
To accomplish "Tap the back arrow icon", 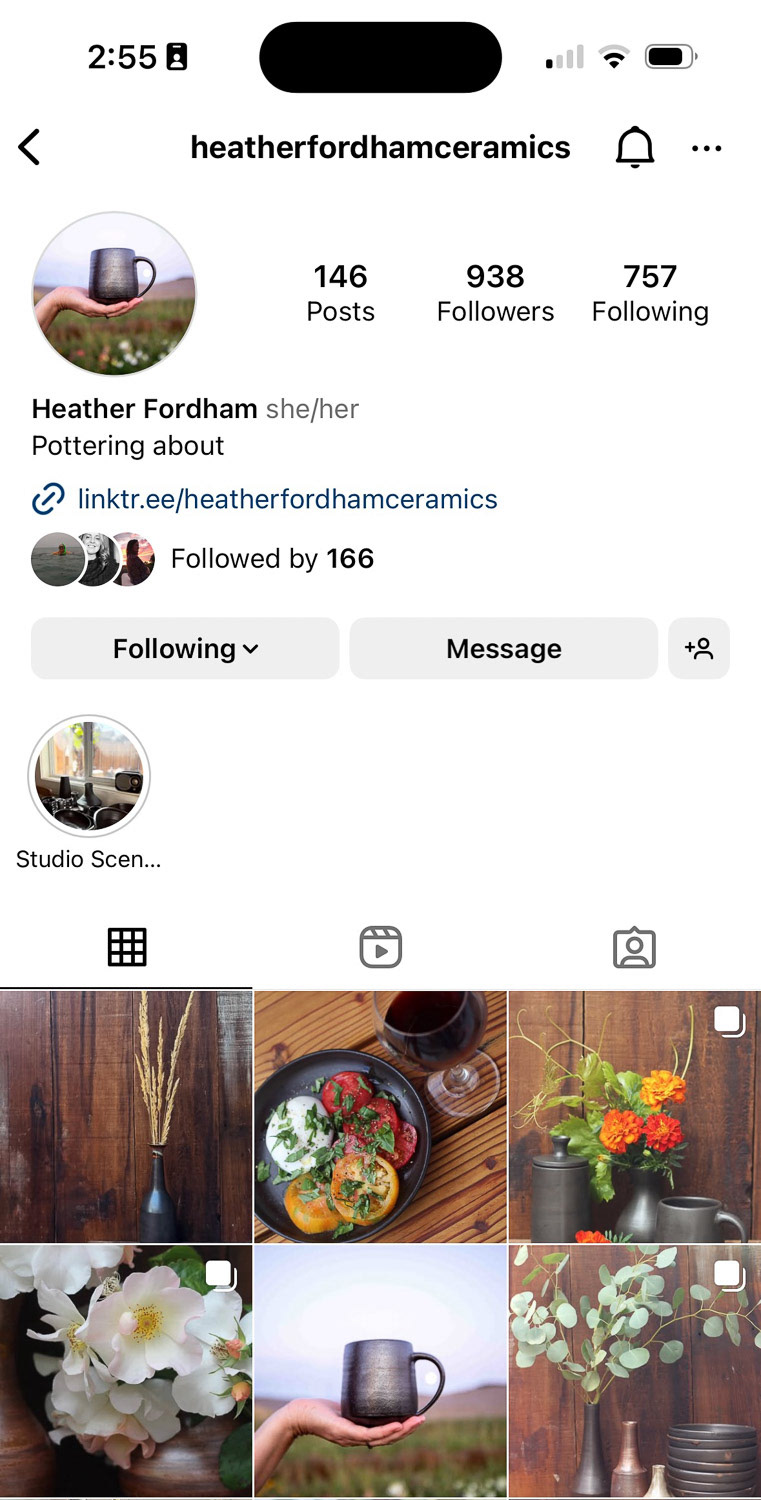I will click(29, 148).
